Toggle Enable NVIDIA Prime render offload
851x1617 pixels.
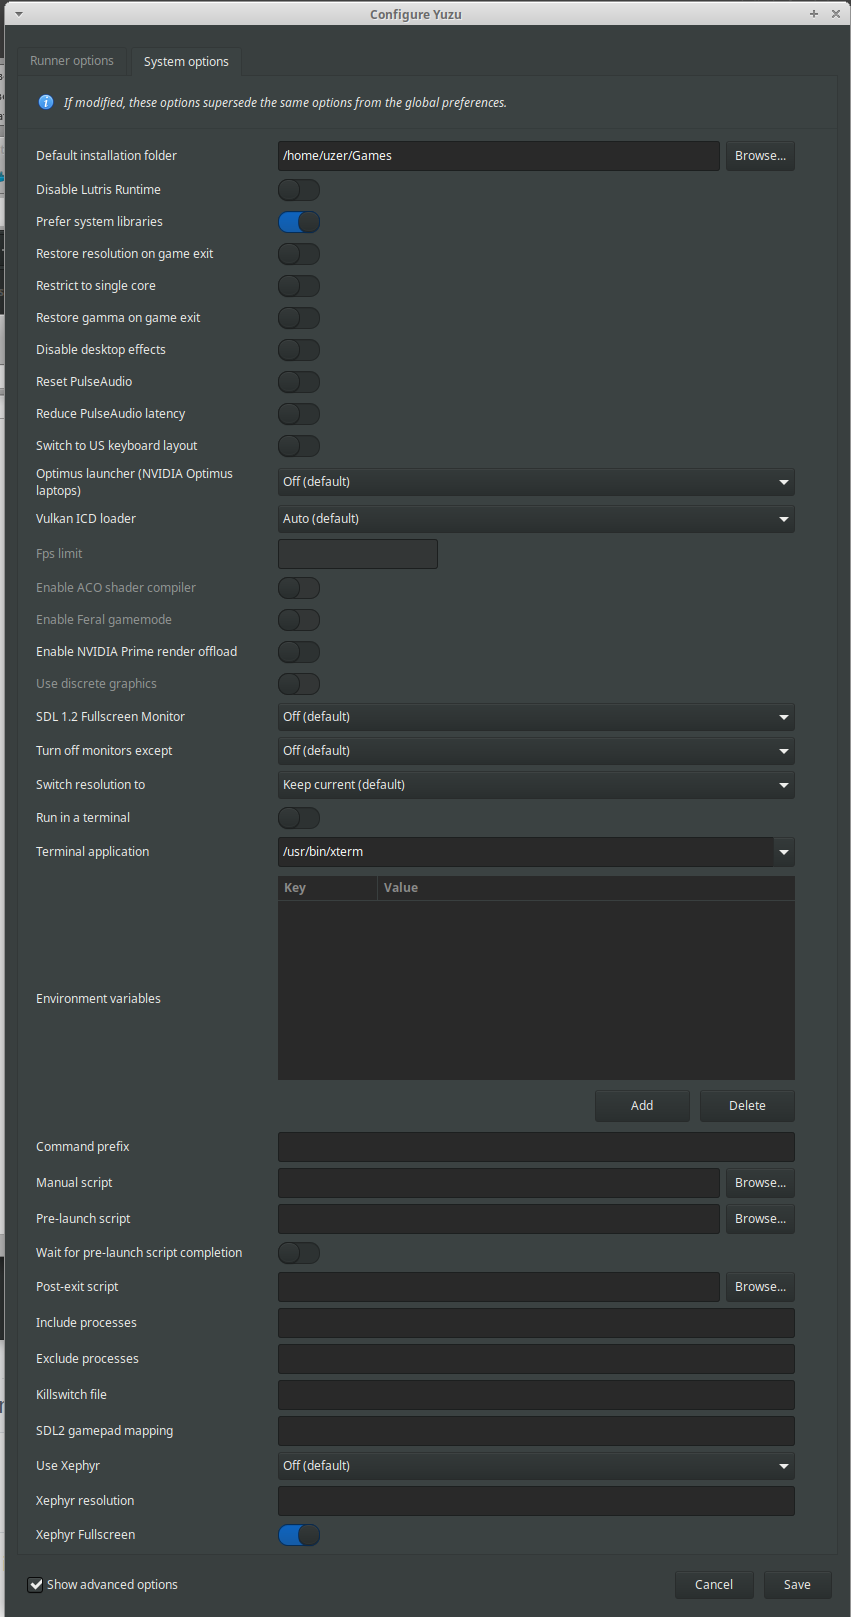299,652
